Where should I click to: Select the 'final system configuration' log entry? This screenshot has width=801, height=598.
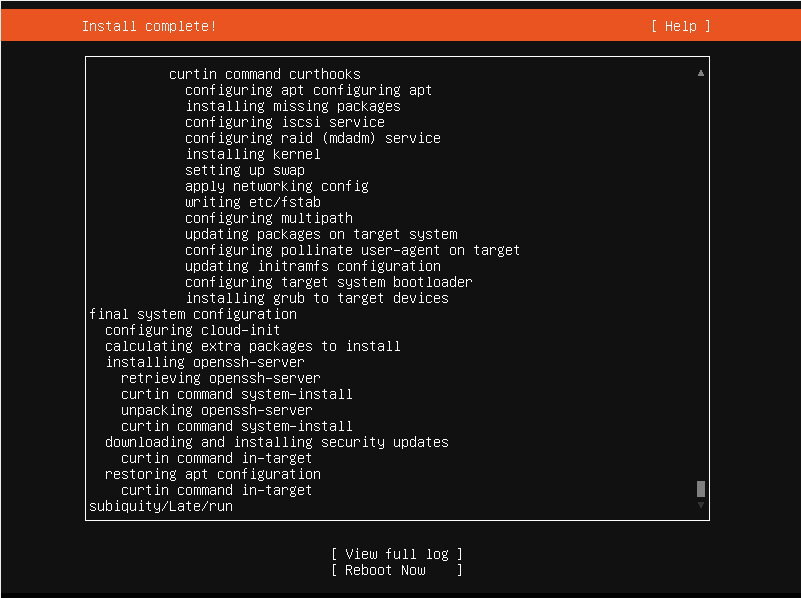tap(193, 314)
